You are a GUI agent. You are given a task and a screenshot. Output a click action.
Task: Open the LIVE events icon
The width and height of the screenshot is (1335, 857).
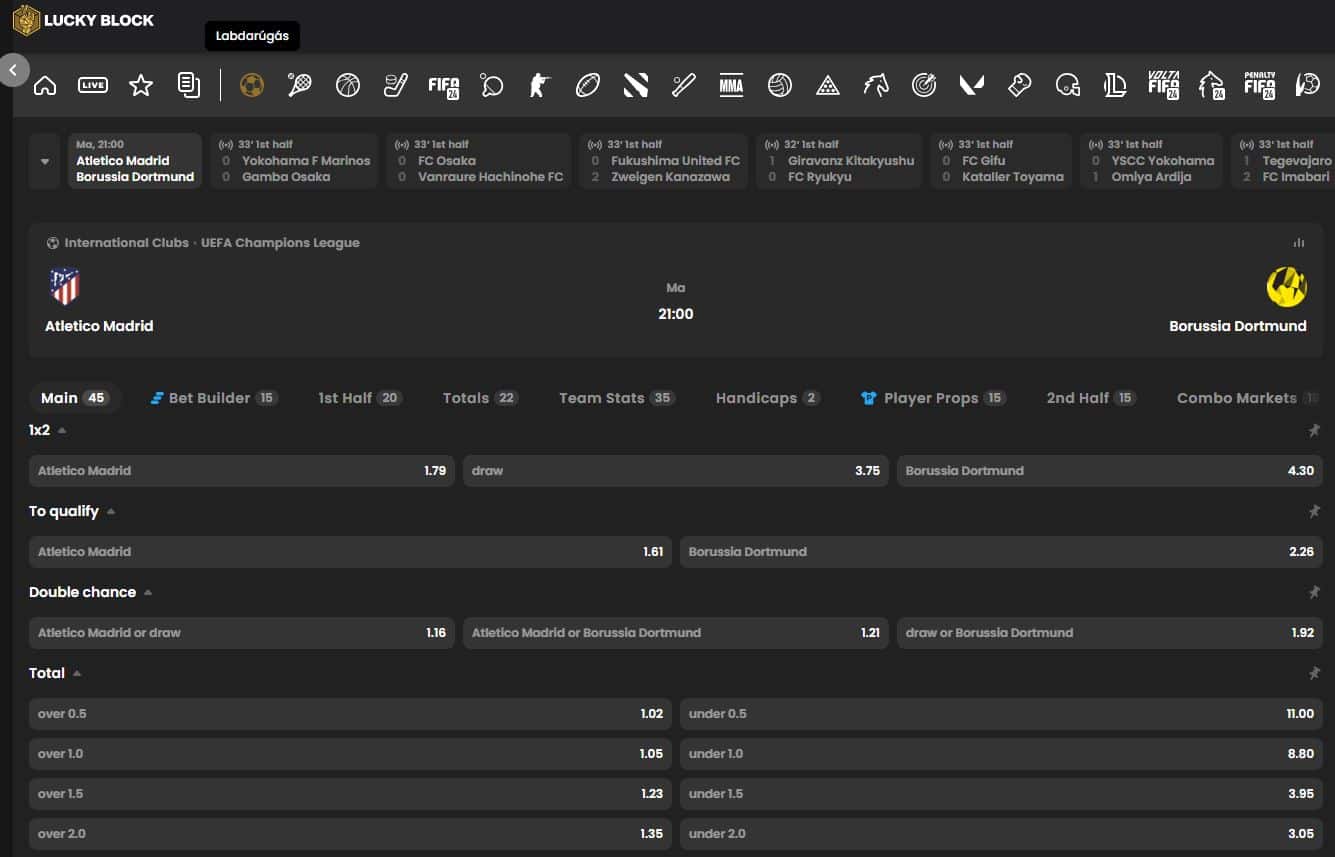coord(93,85)
